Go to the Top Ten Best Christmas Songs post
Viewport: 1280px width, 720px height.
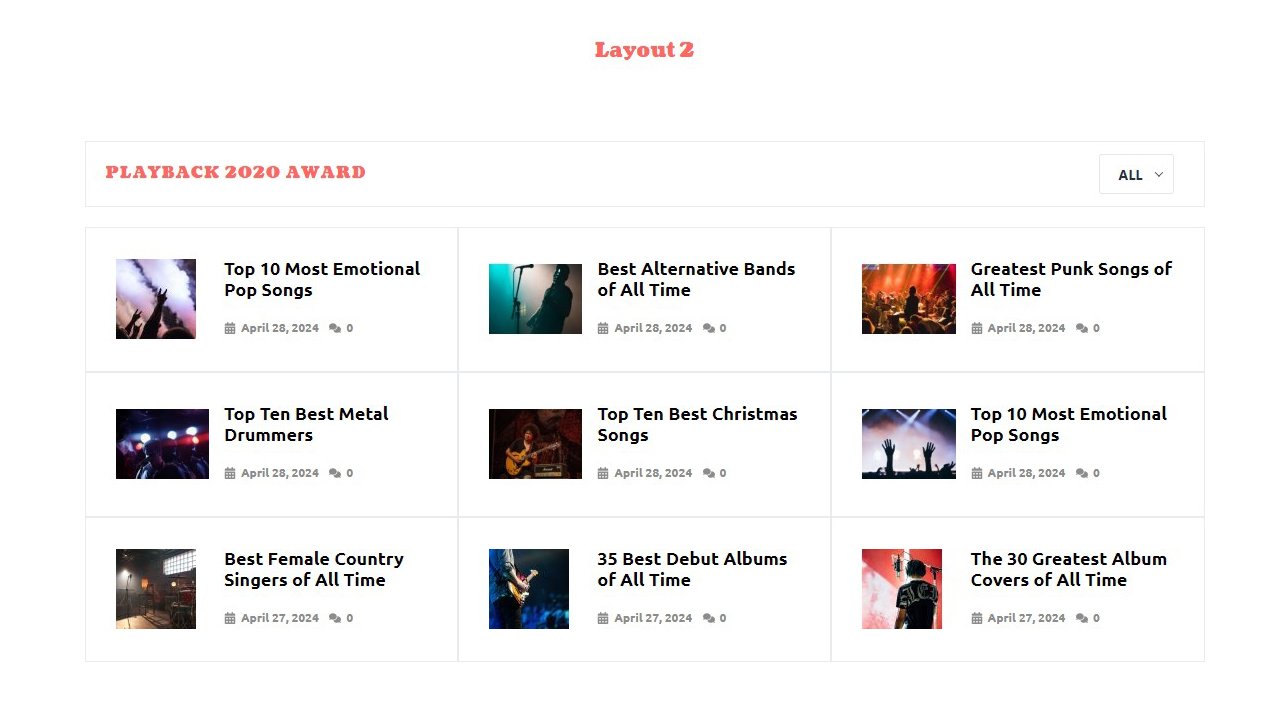(x=697, y=424)
